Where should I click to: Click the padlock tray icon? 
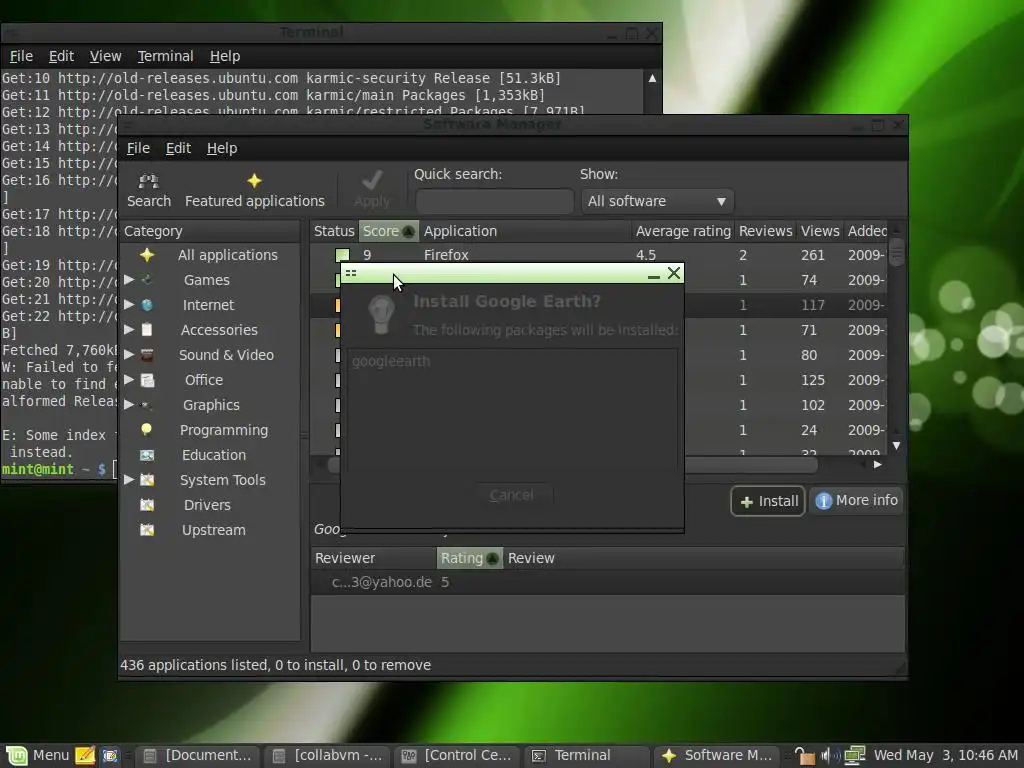point(805,756)
